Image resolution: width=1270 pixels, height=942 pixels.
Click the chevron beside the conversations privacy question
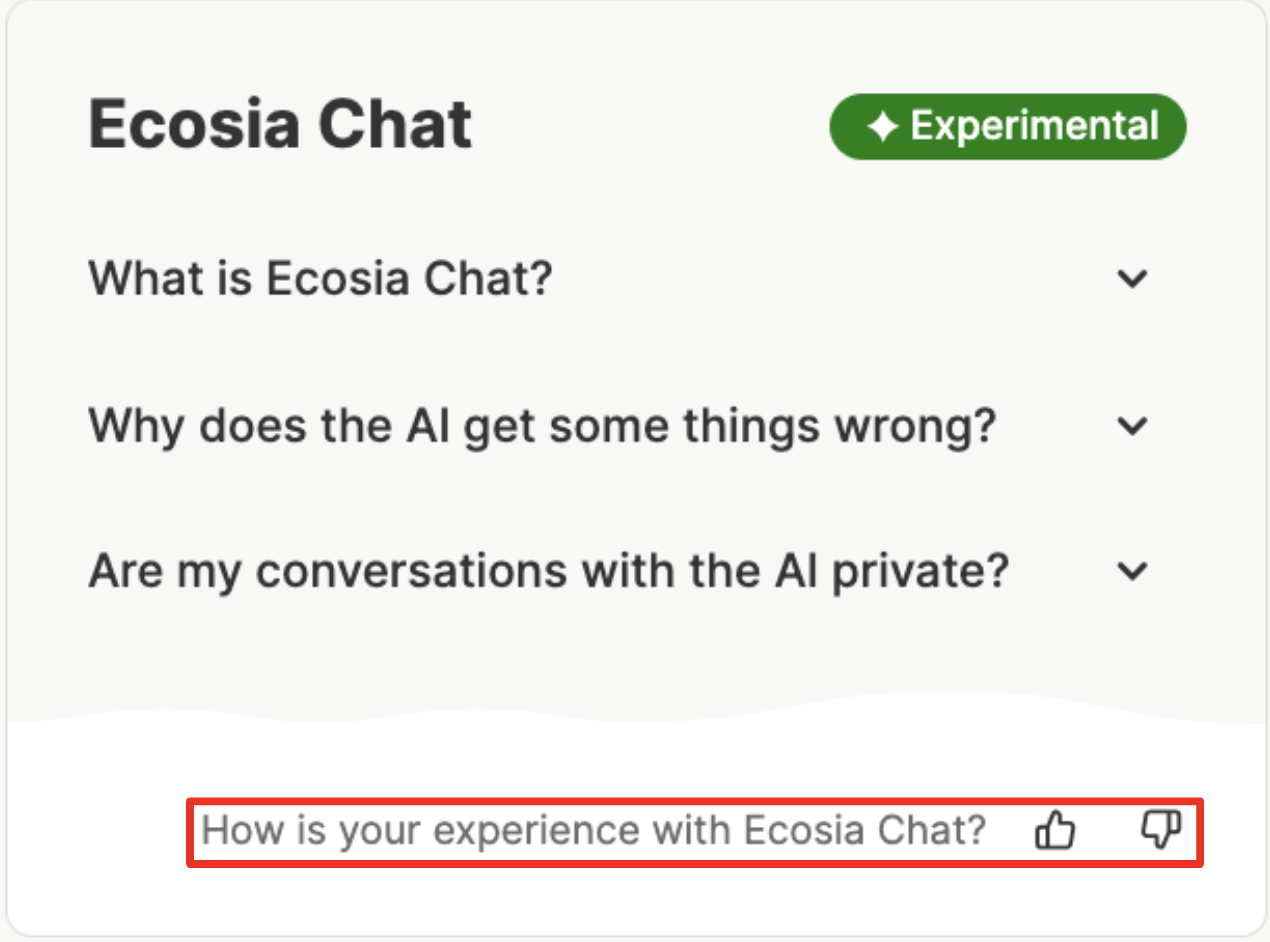point(1132,571)
